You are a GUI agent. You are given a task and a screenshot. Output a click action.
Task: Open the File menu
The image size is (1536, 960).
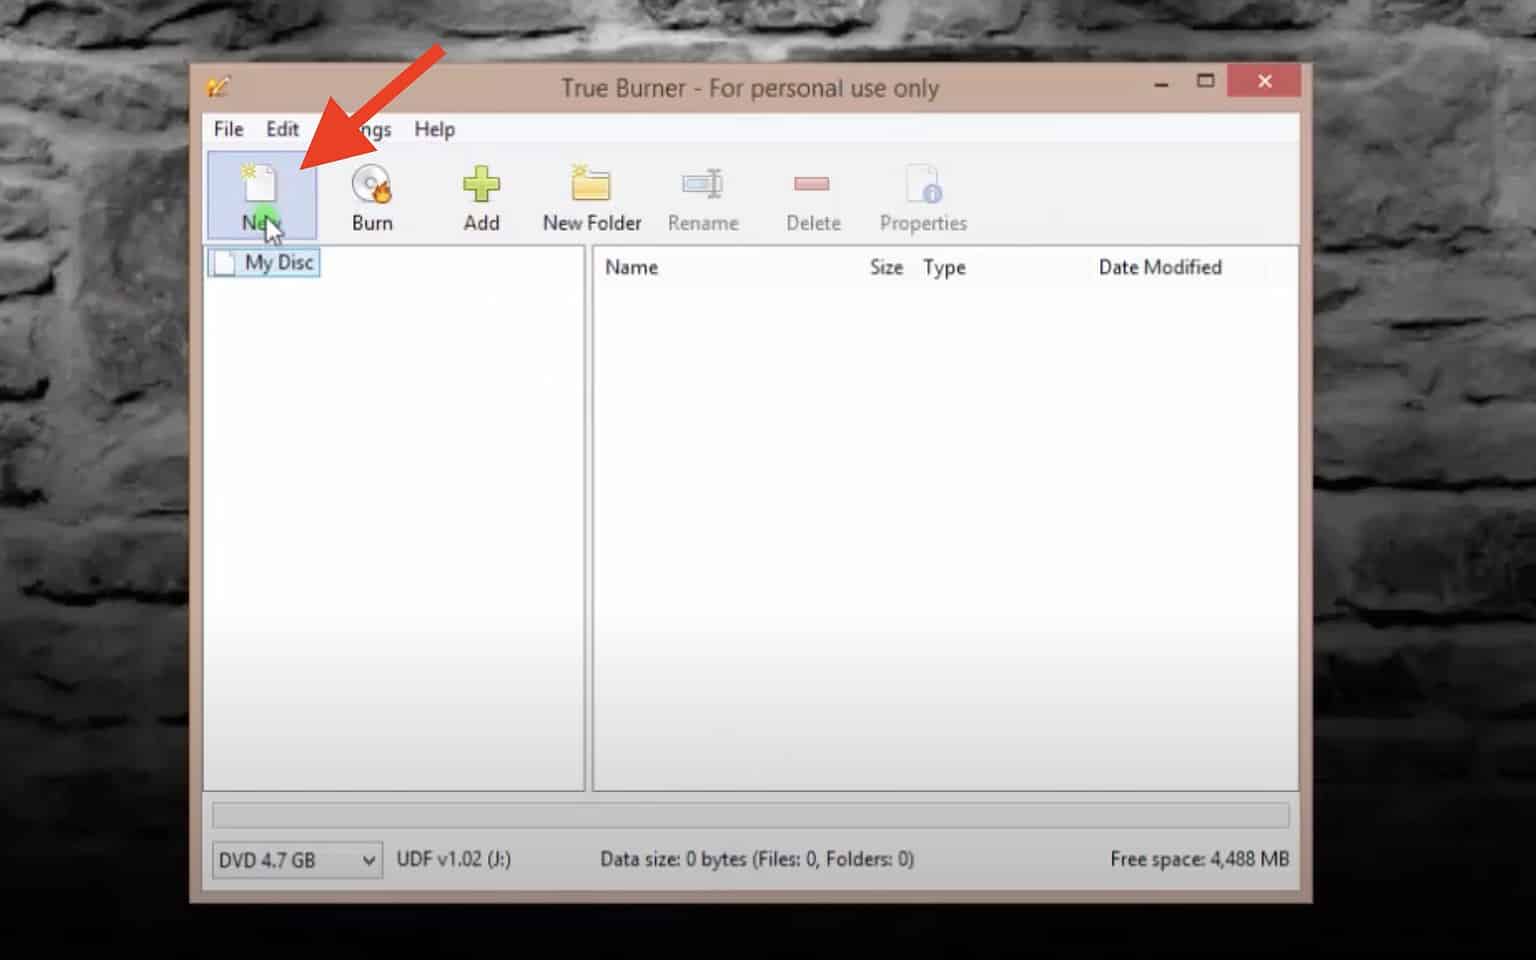pyautogui.click(x=227, y=129)
